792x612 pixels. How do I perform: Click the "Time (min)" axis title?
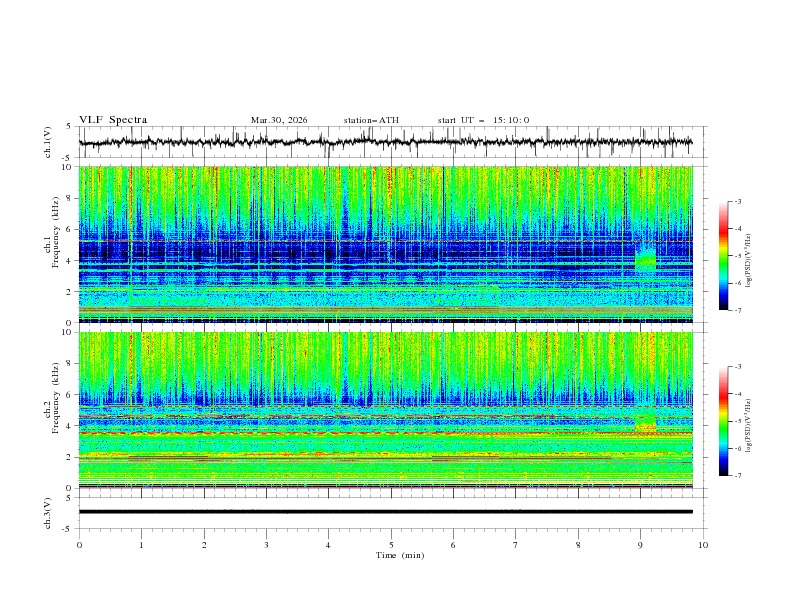point(400,555)
